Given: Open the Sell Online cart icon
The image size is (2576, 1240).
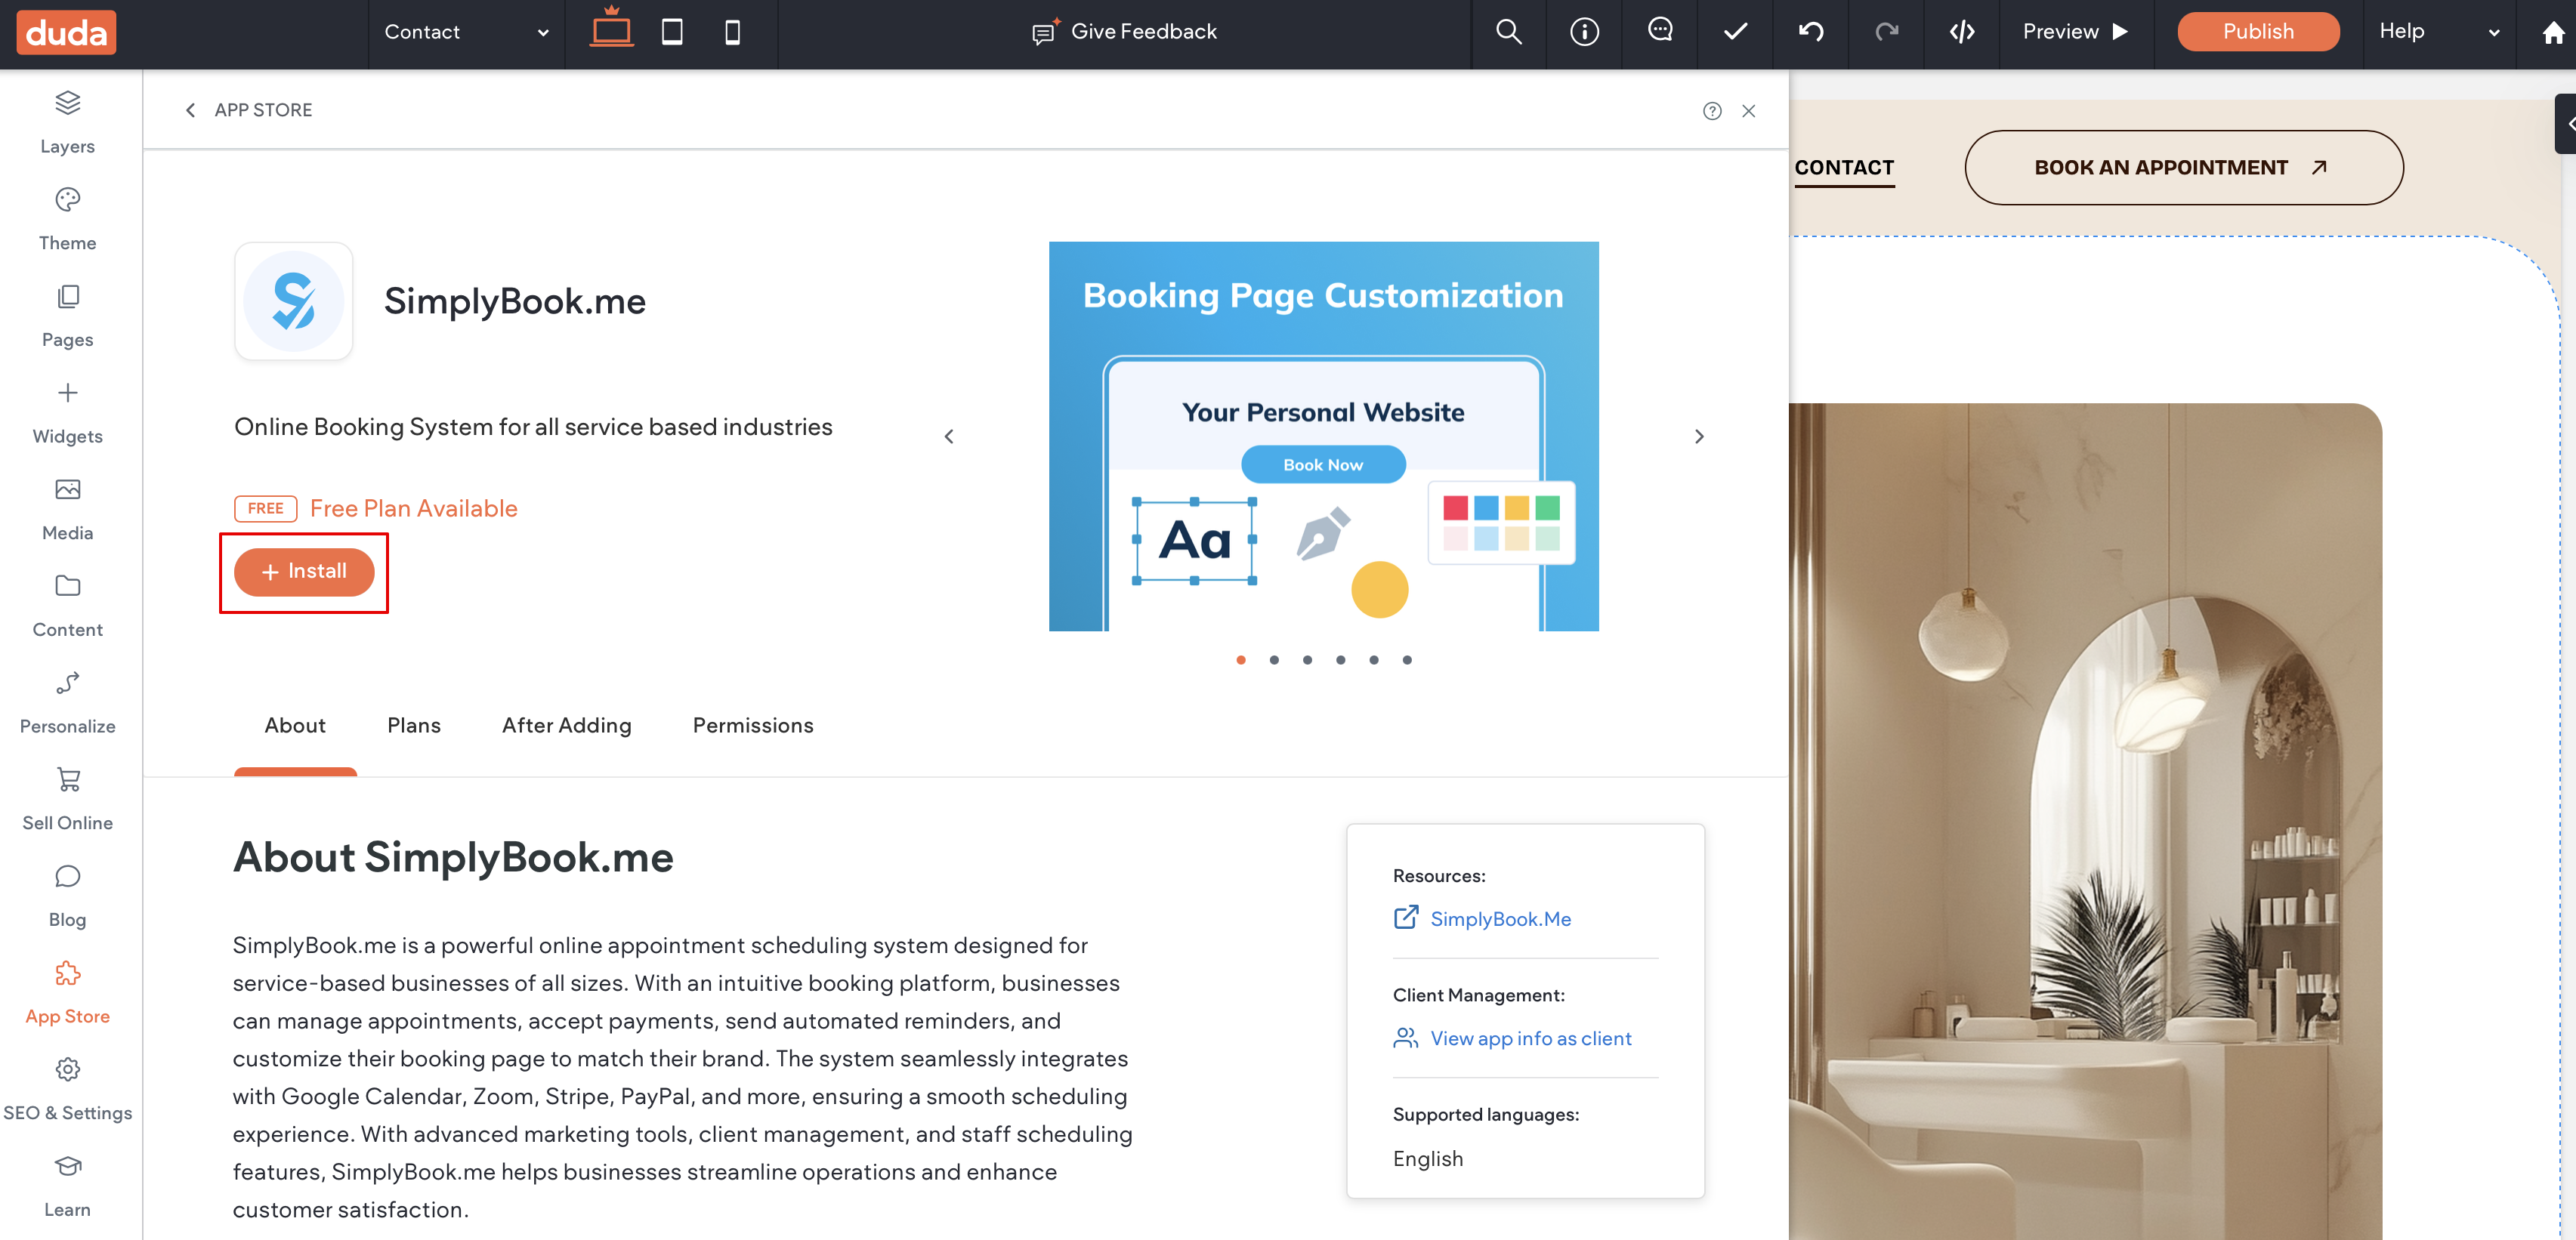Looking at the screenshot, I should pyautogui.click(x=67, y=780).
